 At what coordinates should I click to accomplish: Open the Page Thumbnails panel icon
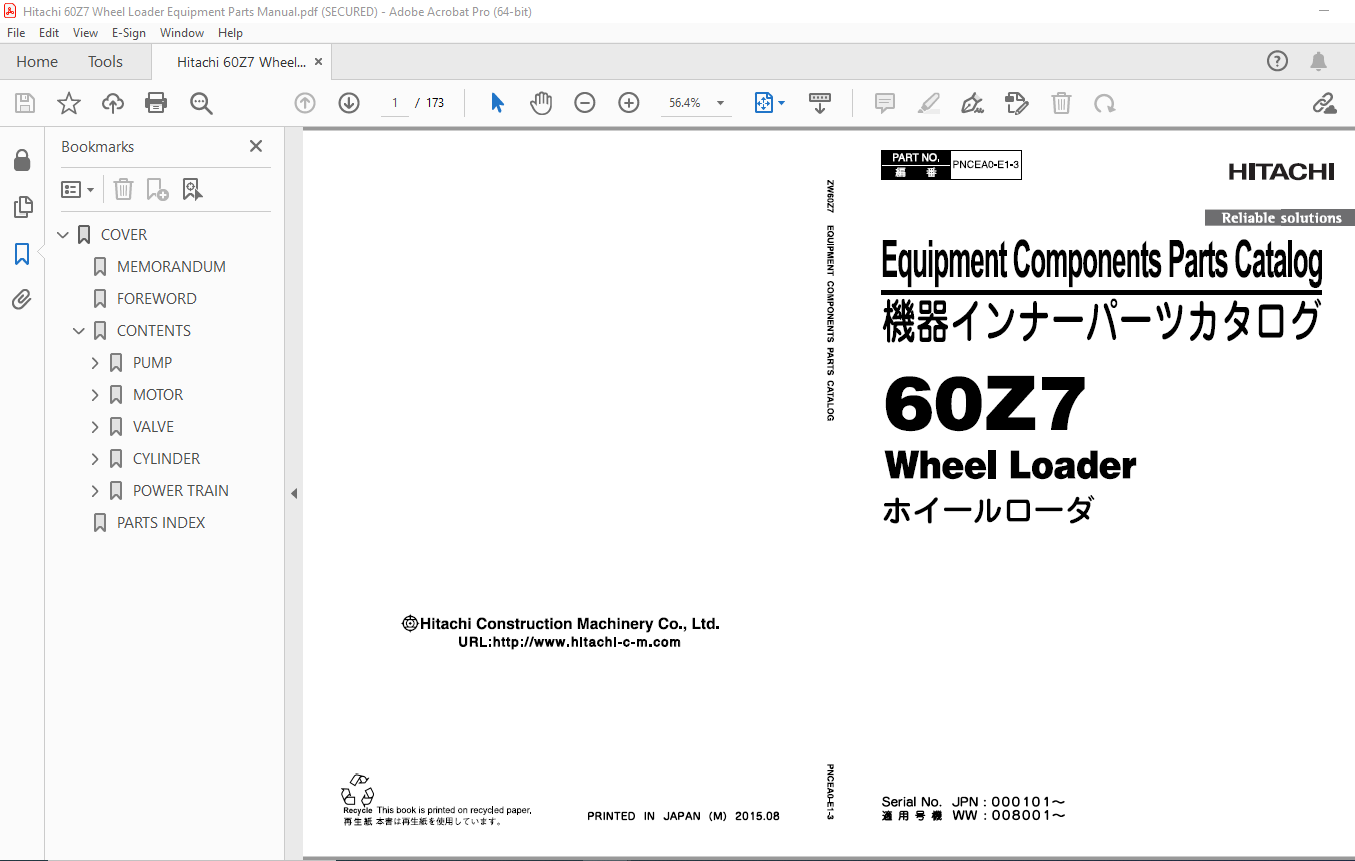[x=22, y=207]
